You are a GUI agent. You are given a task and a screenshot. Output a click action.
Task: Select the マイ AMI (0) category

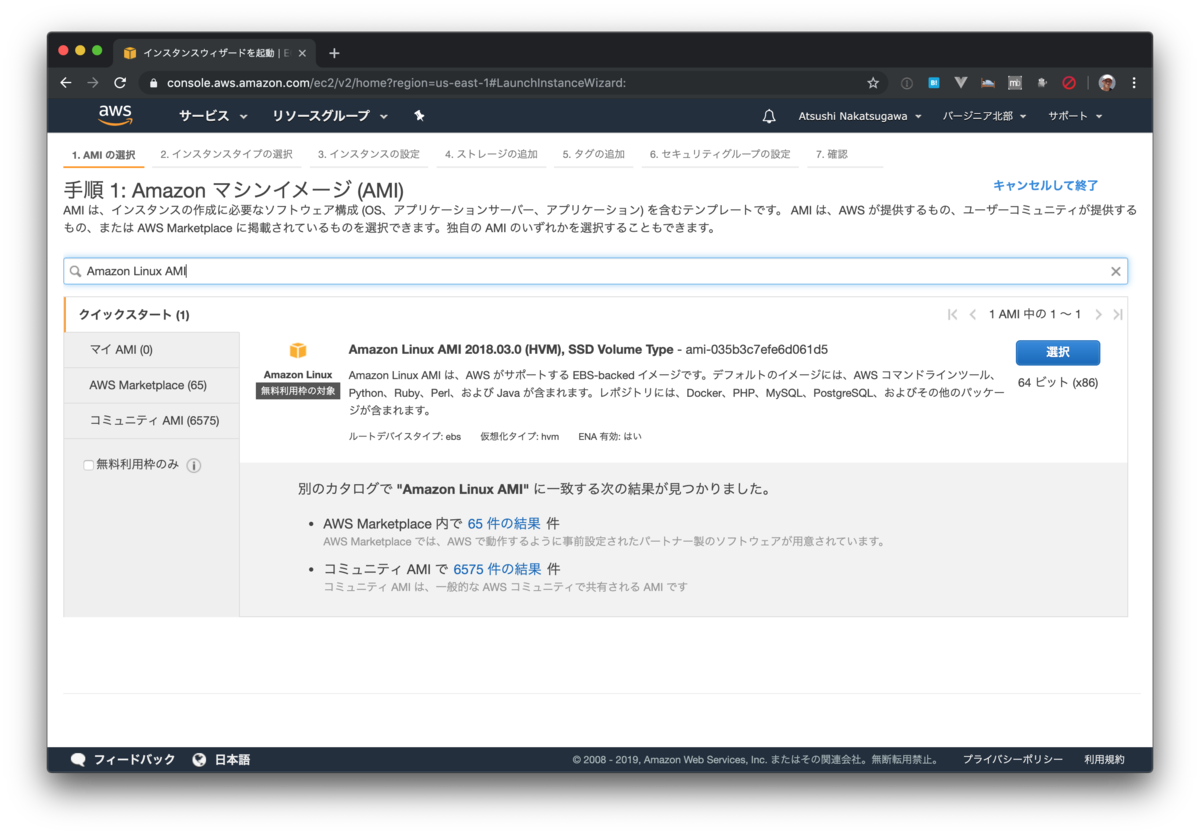(x=152, y=350)
